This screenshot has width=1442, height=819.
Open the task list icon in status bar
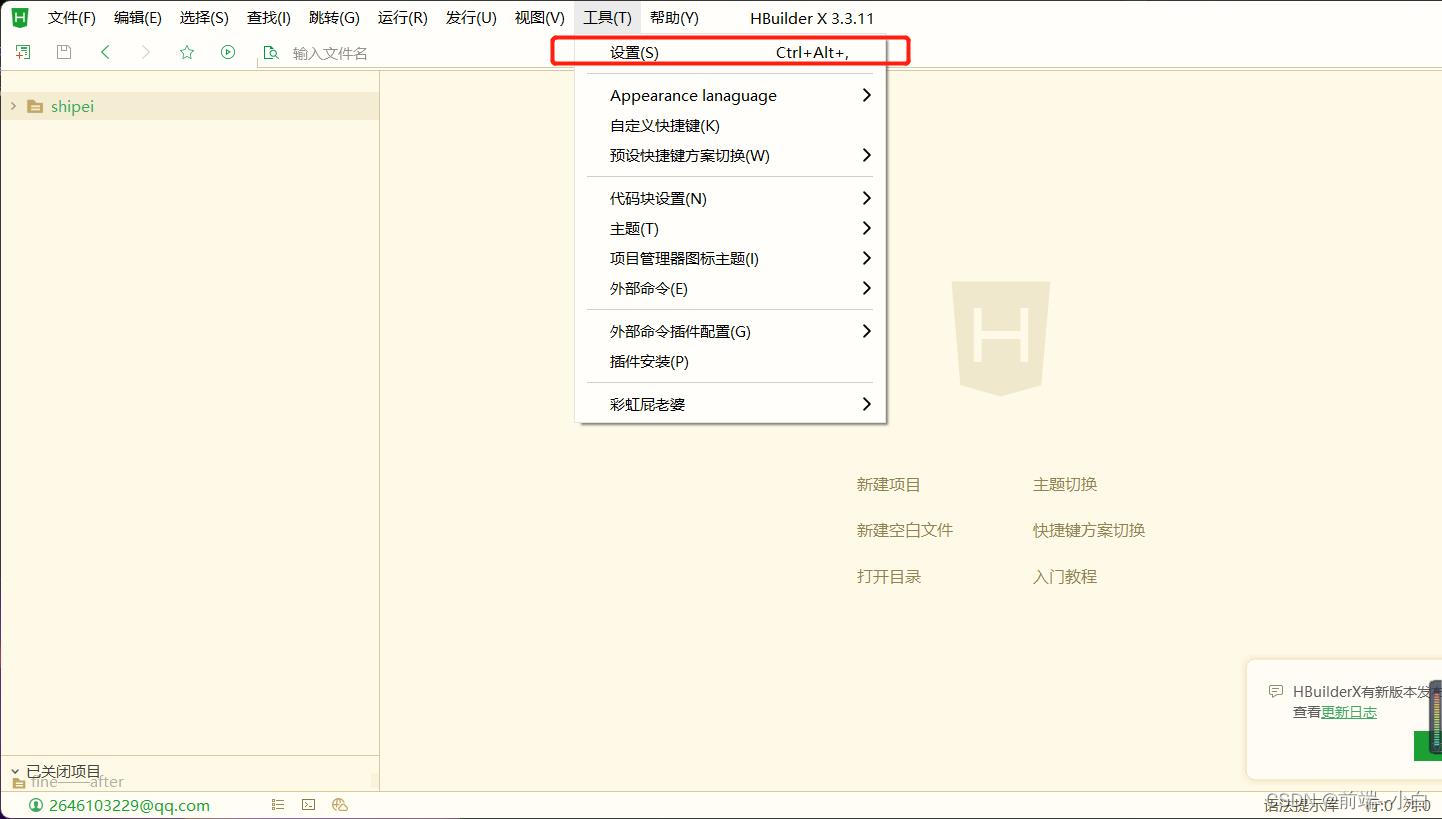(x=277, y=804)
